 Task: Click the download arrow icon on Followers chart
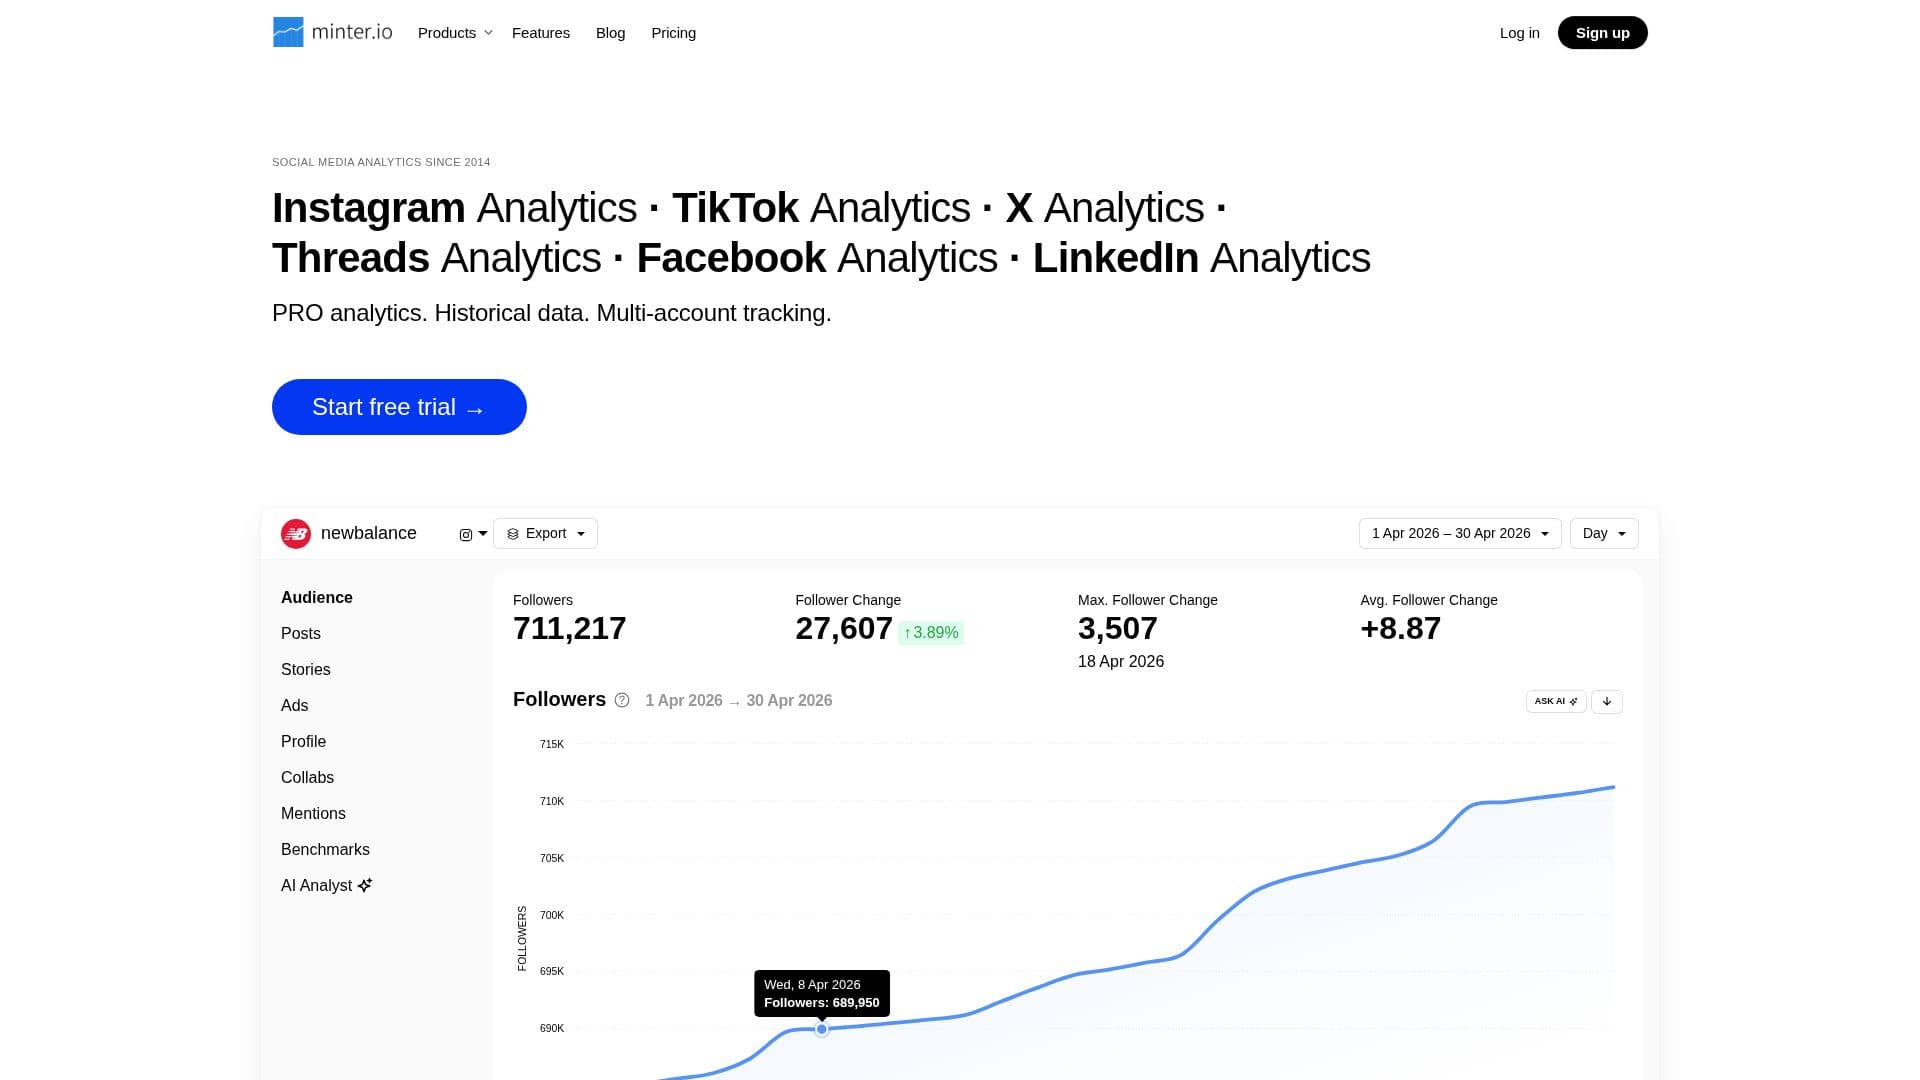pos(1607,701)
